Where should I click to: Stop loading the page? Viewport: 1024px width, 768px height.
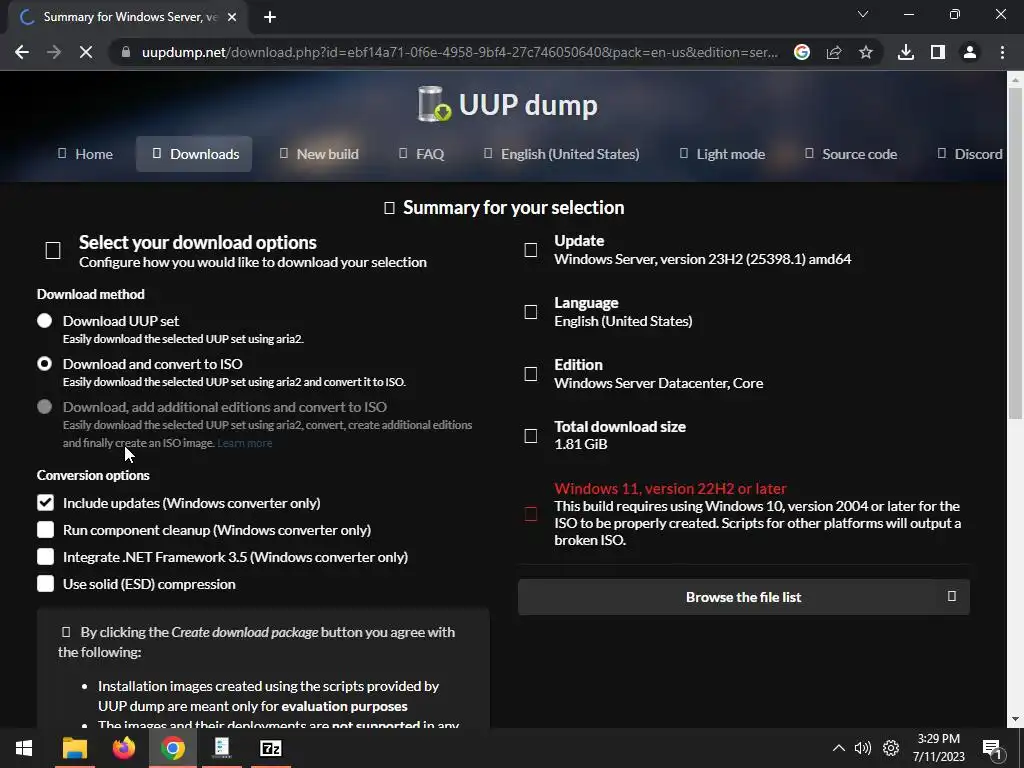[86, 52]
